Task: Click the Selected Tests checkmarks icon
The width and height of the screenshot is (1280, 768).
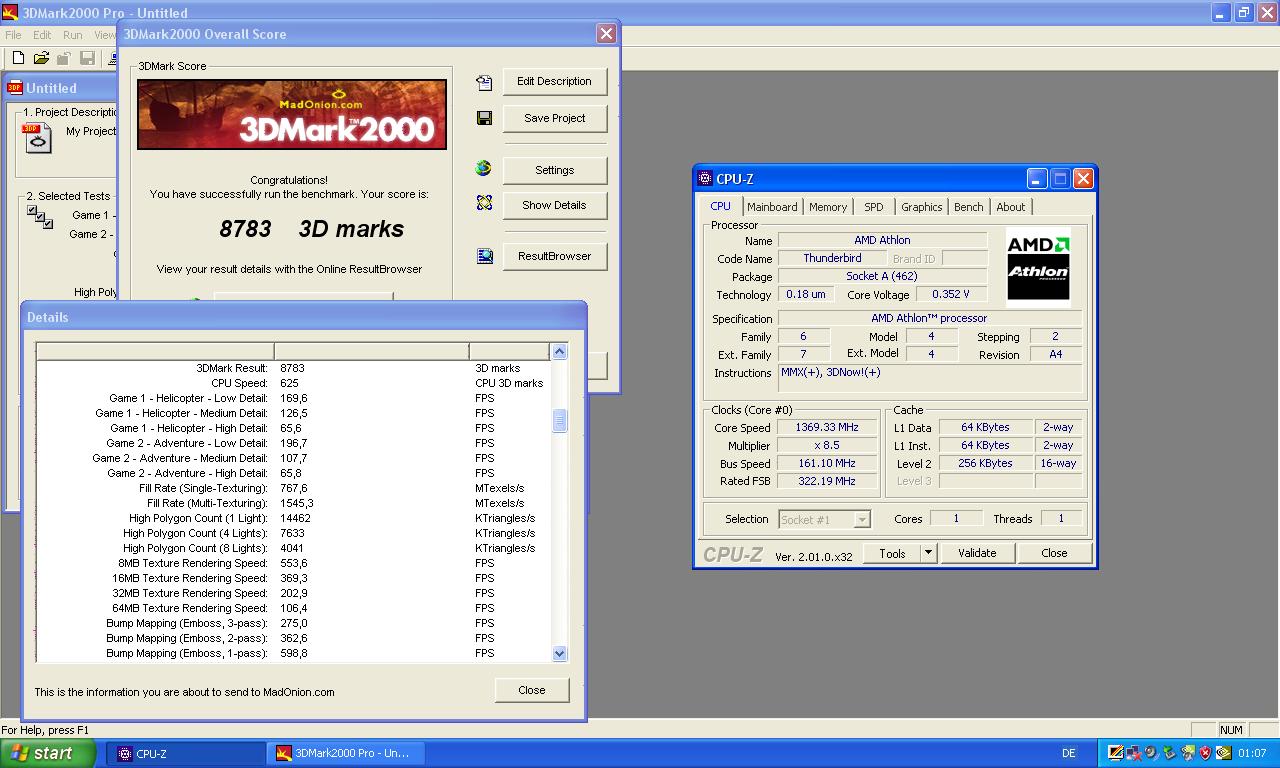Action: click(x=40, y=217)
